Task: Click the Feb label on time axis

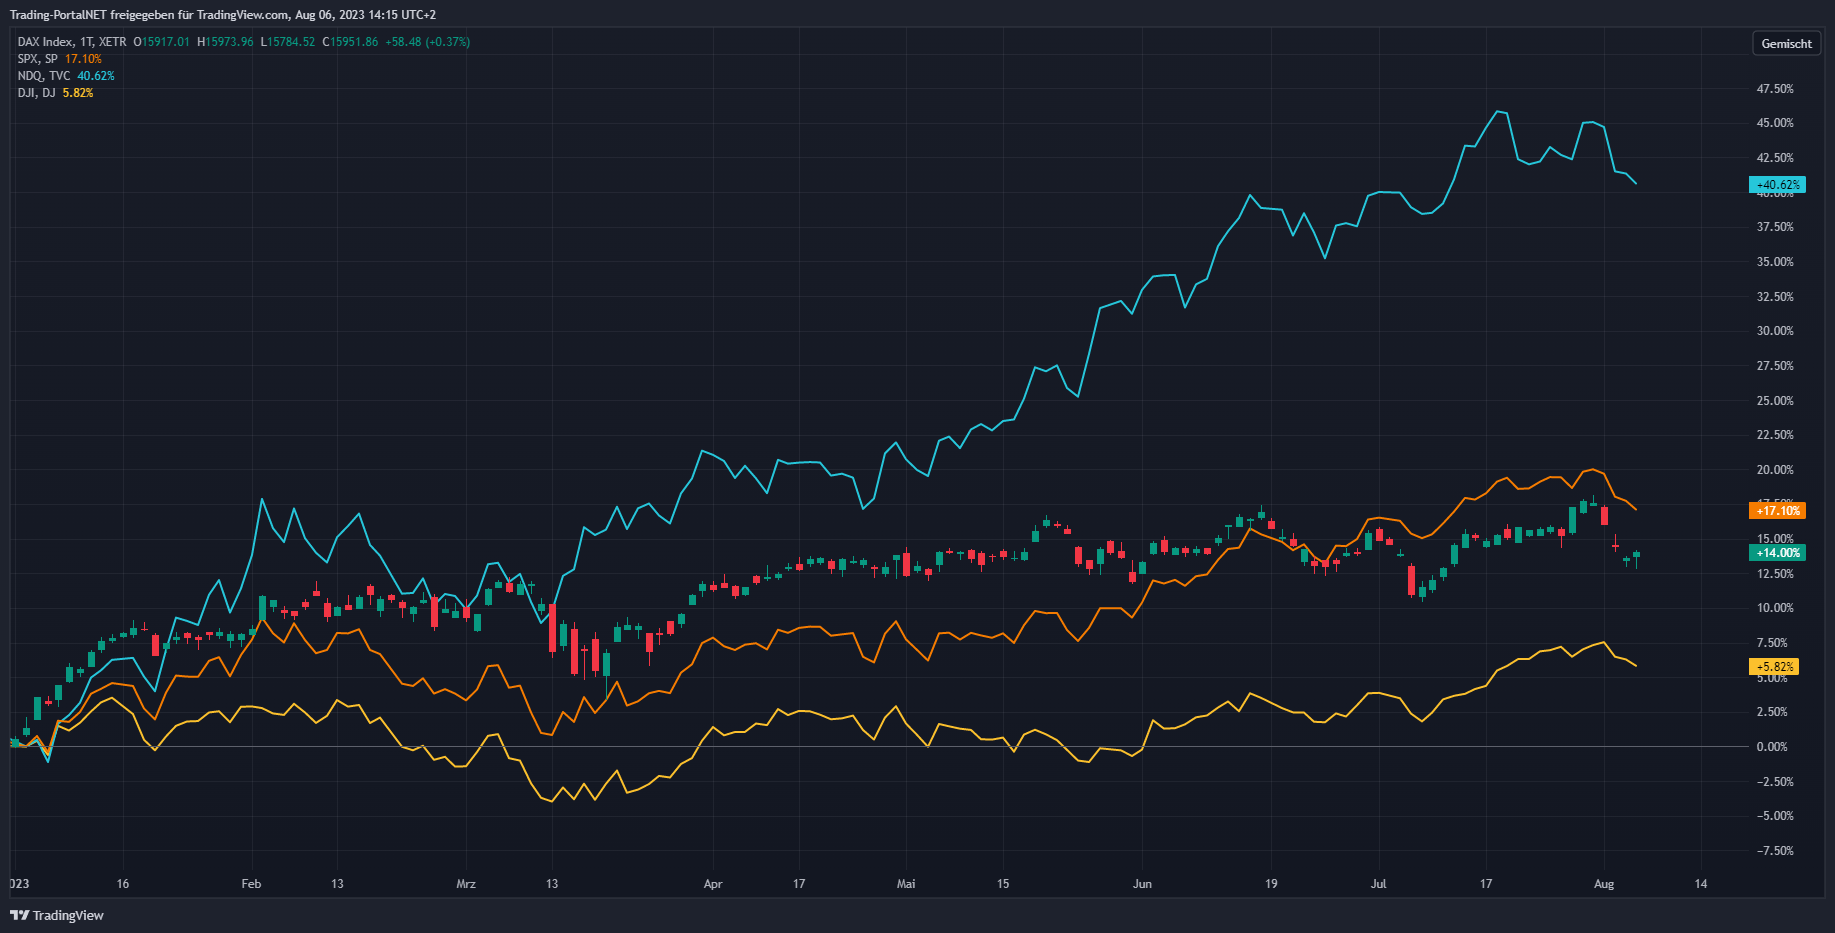Action: coord(251,884)
